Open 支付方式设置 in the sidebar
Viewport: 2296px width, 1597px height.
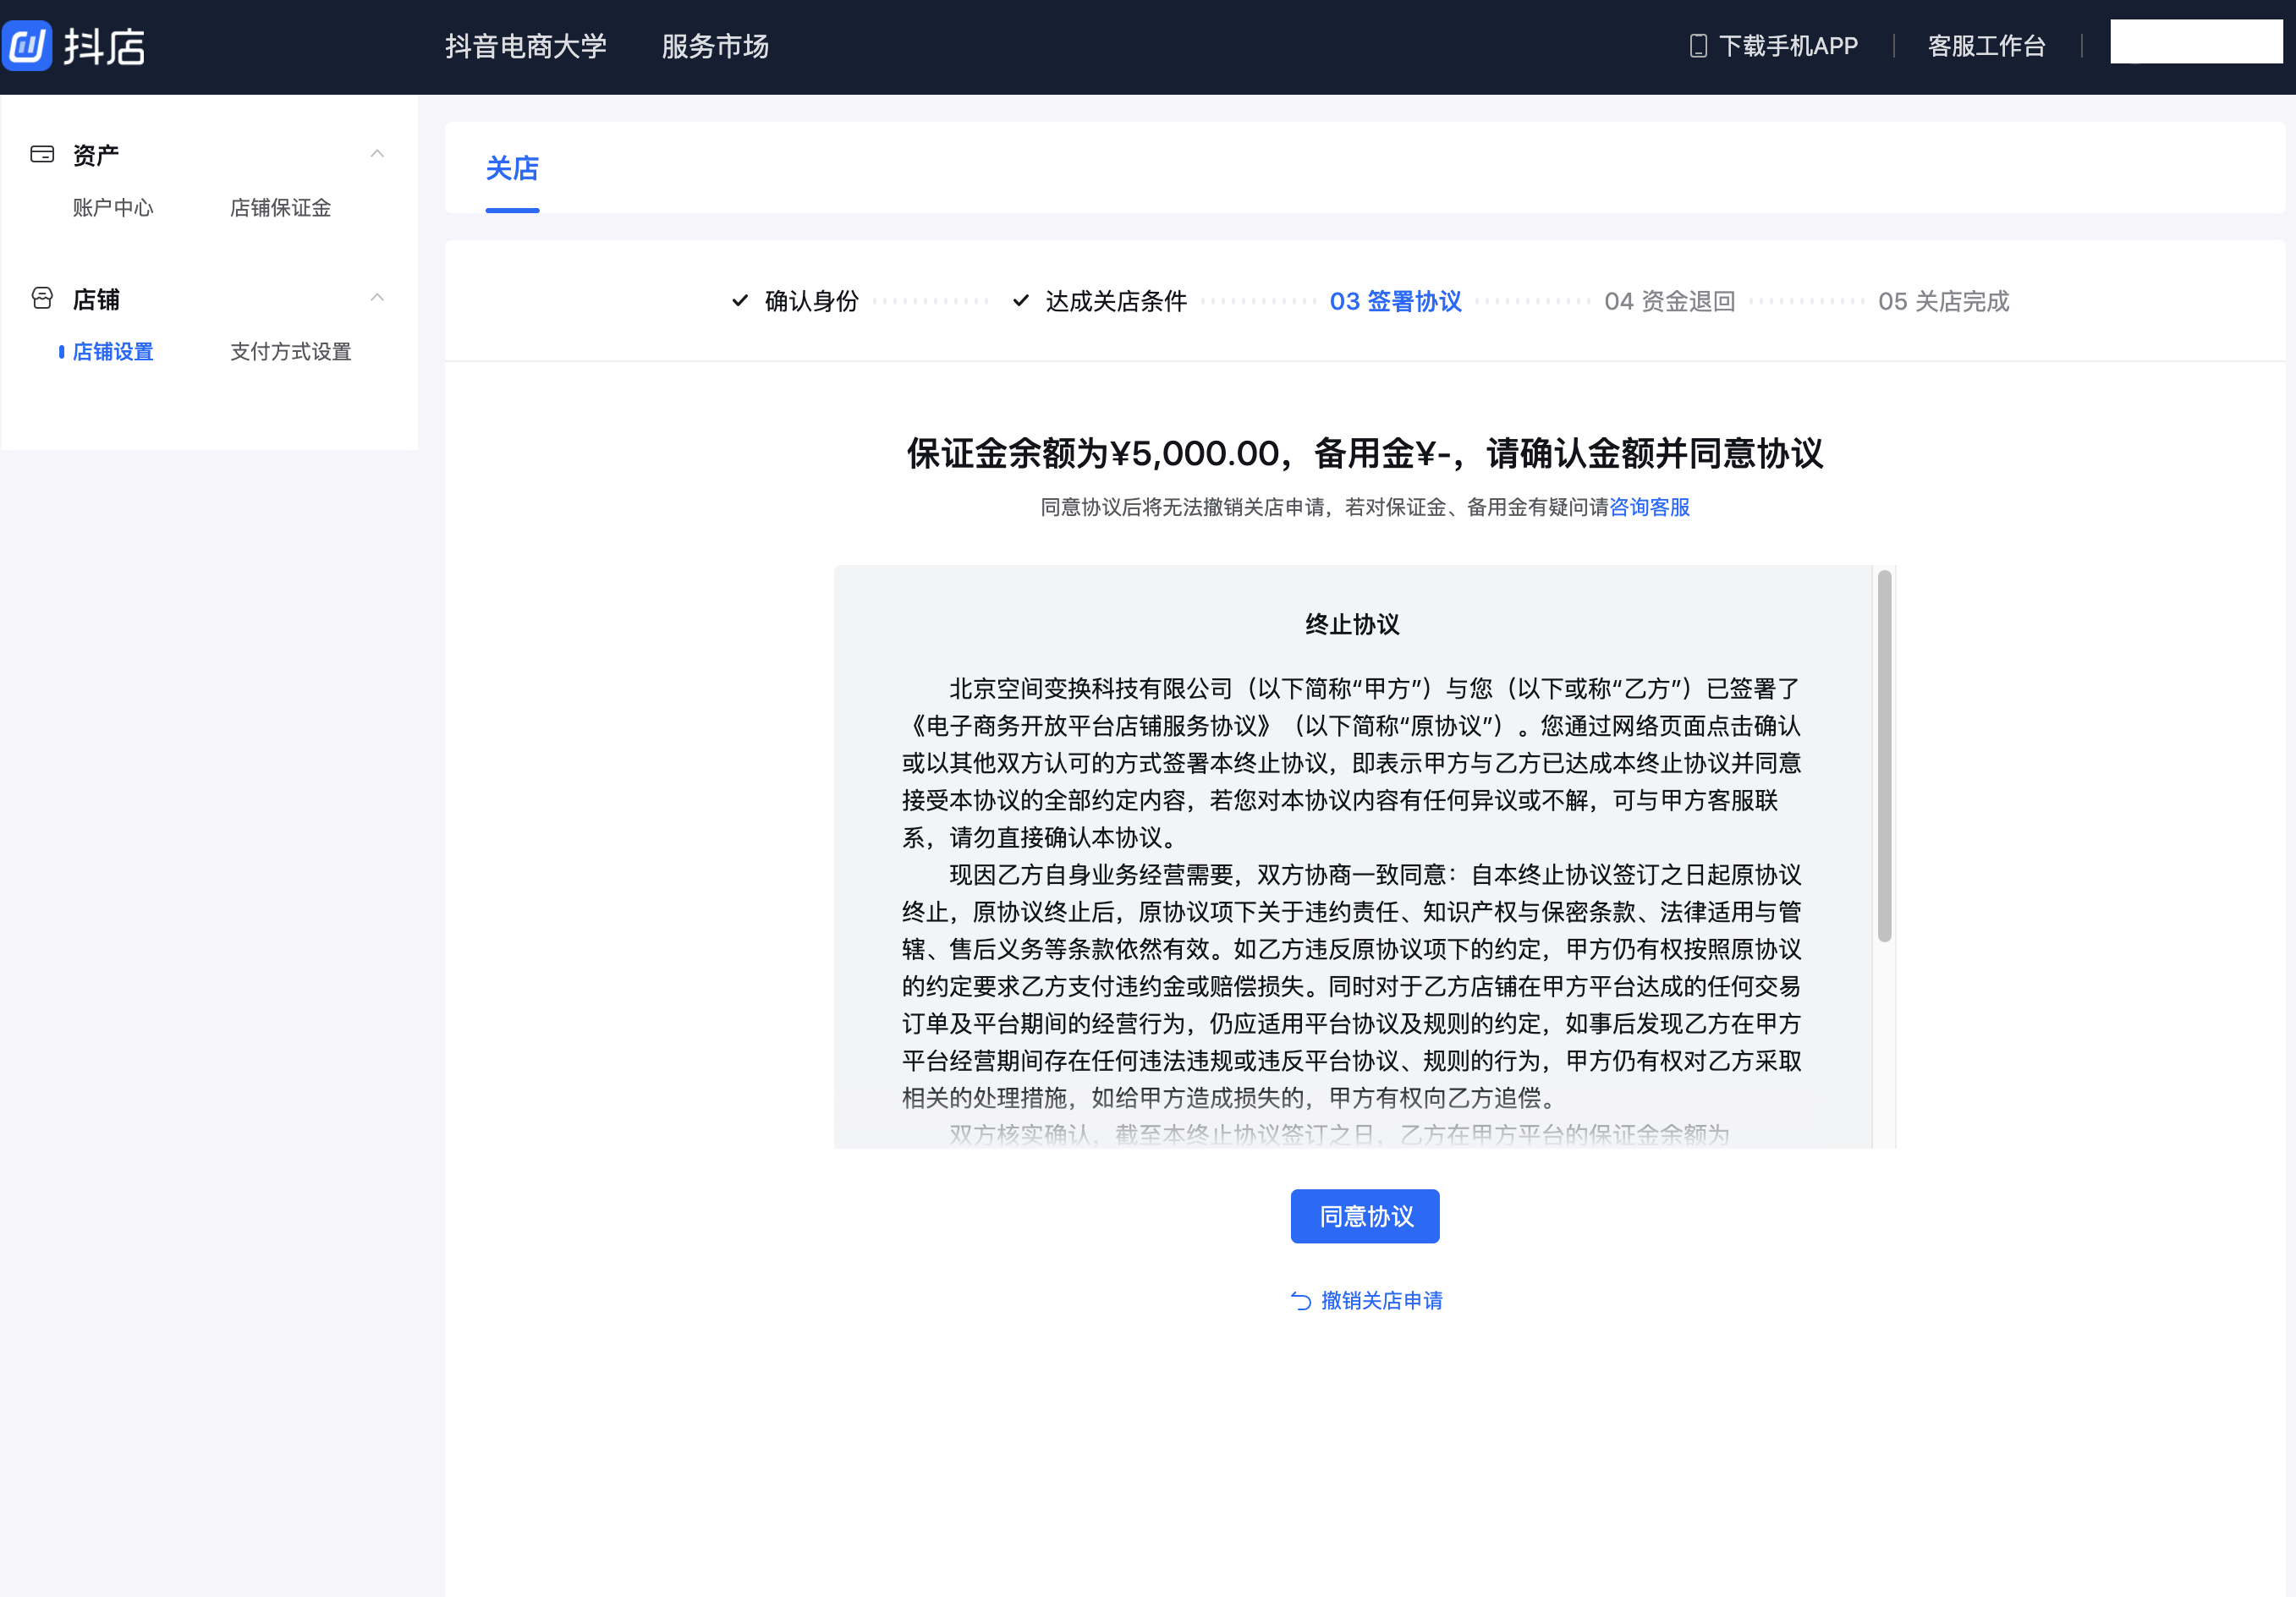click(289, 351)
